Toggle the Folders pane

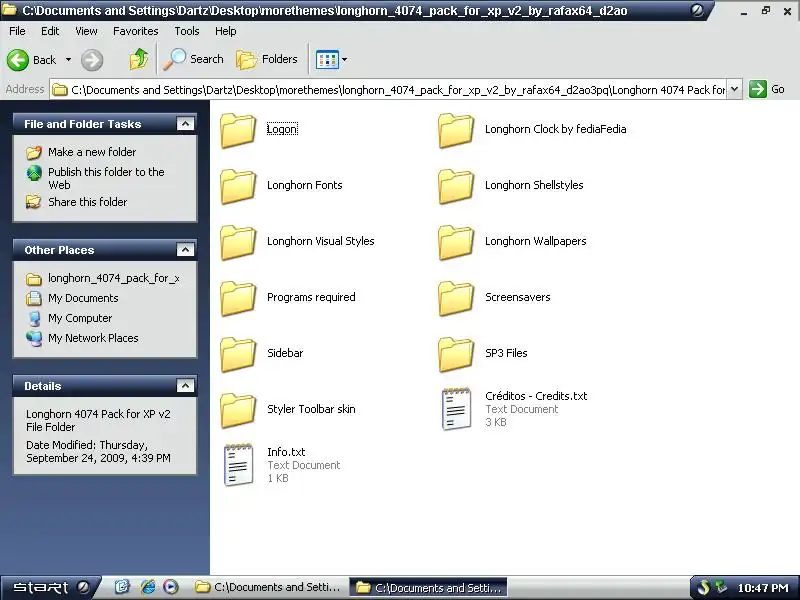[x=267, y=59]
